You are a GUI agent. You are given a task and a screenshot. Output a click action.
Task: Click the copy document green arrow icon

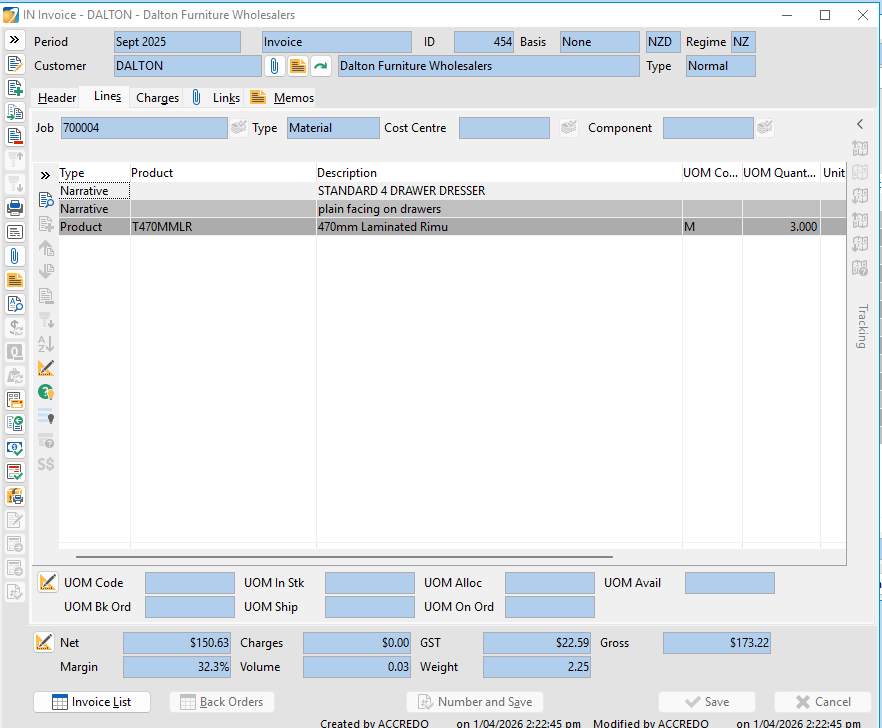pyautogui.click(x=15, y=112)
